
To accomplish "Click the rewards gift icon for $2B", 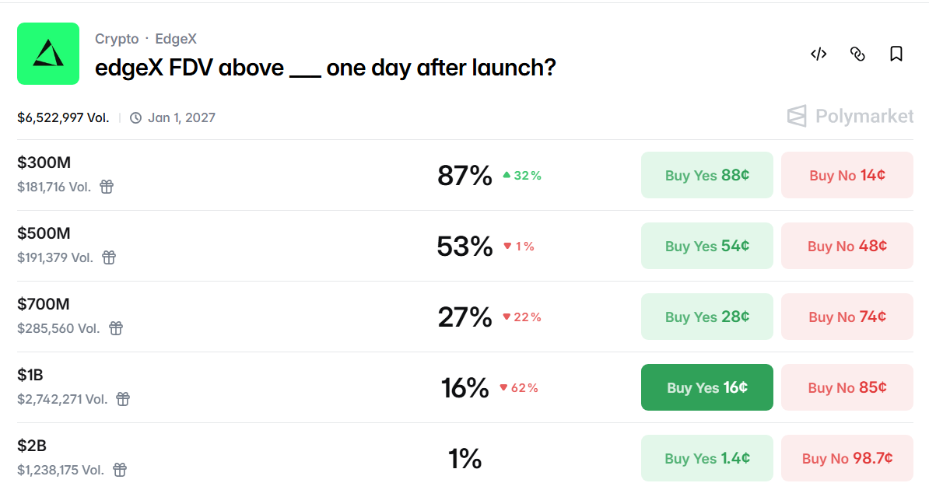I will tap(120, 470).
